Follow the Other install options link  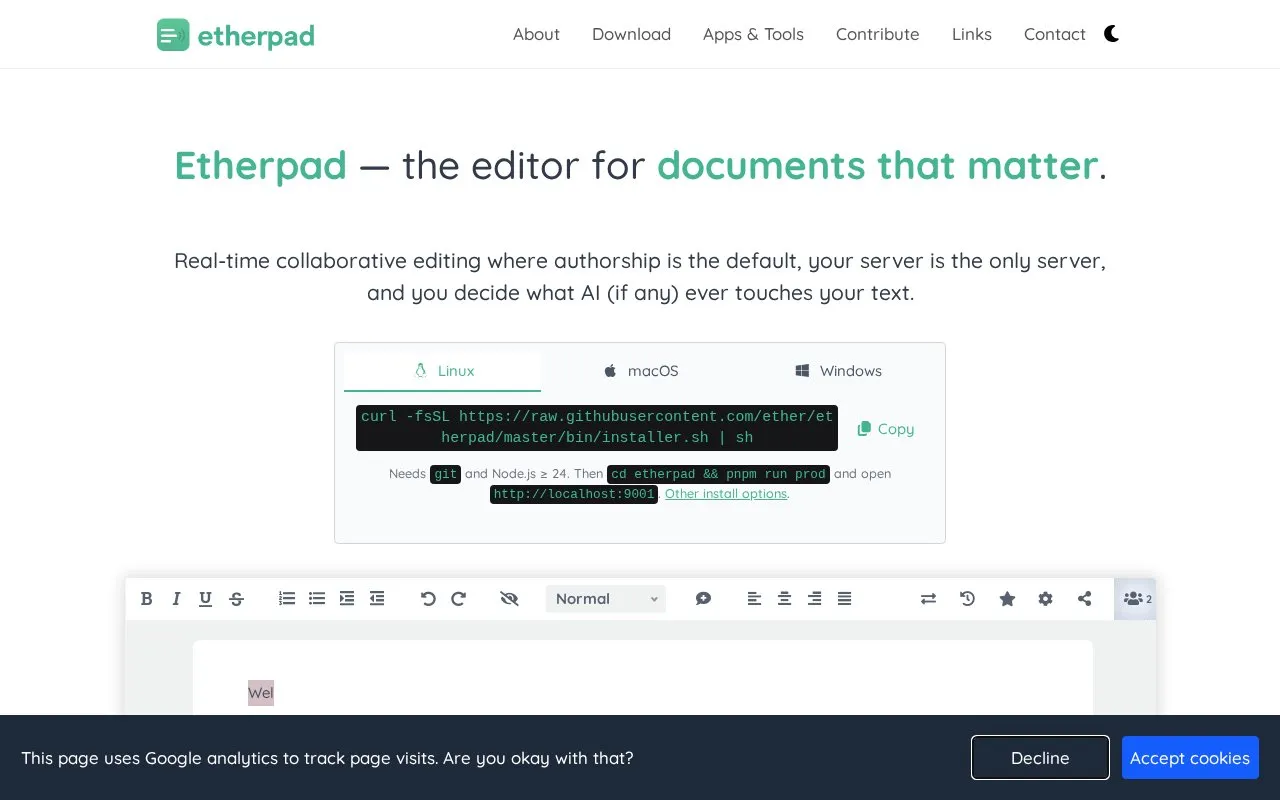[x=726, y=494]
